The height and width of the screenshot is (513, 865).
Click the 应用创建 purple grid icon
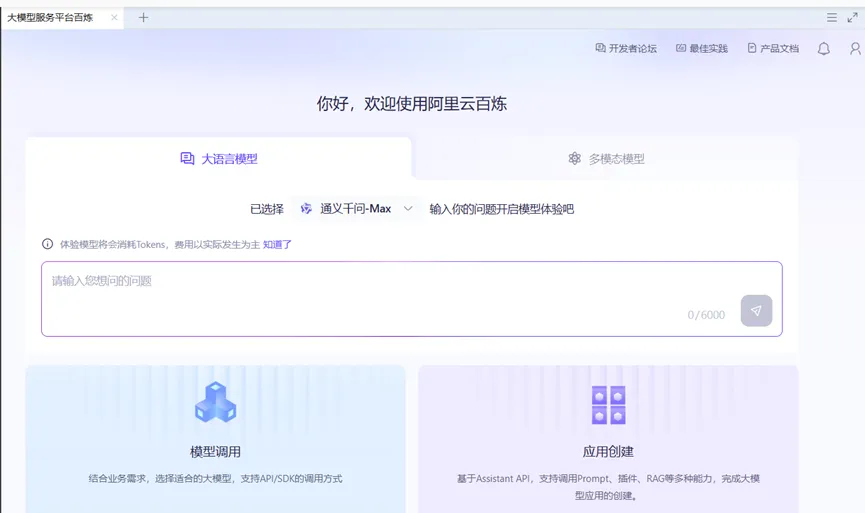pyautogui.click(x=608, y=405)
